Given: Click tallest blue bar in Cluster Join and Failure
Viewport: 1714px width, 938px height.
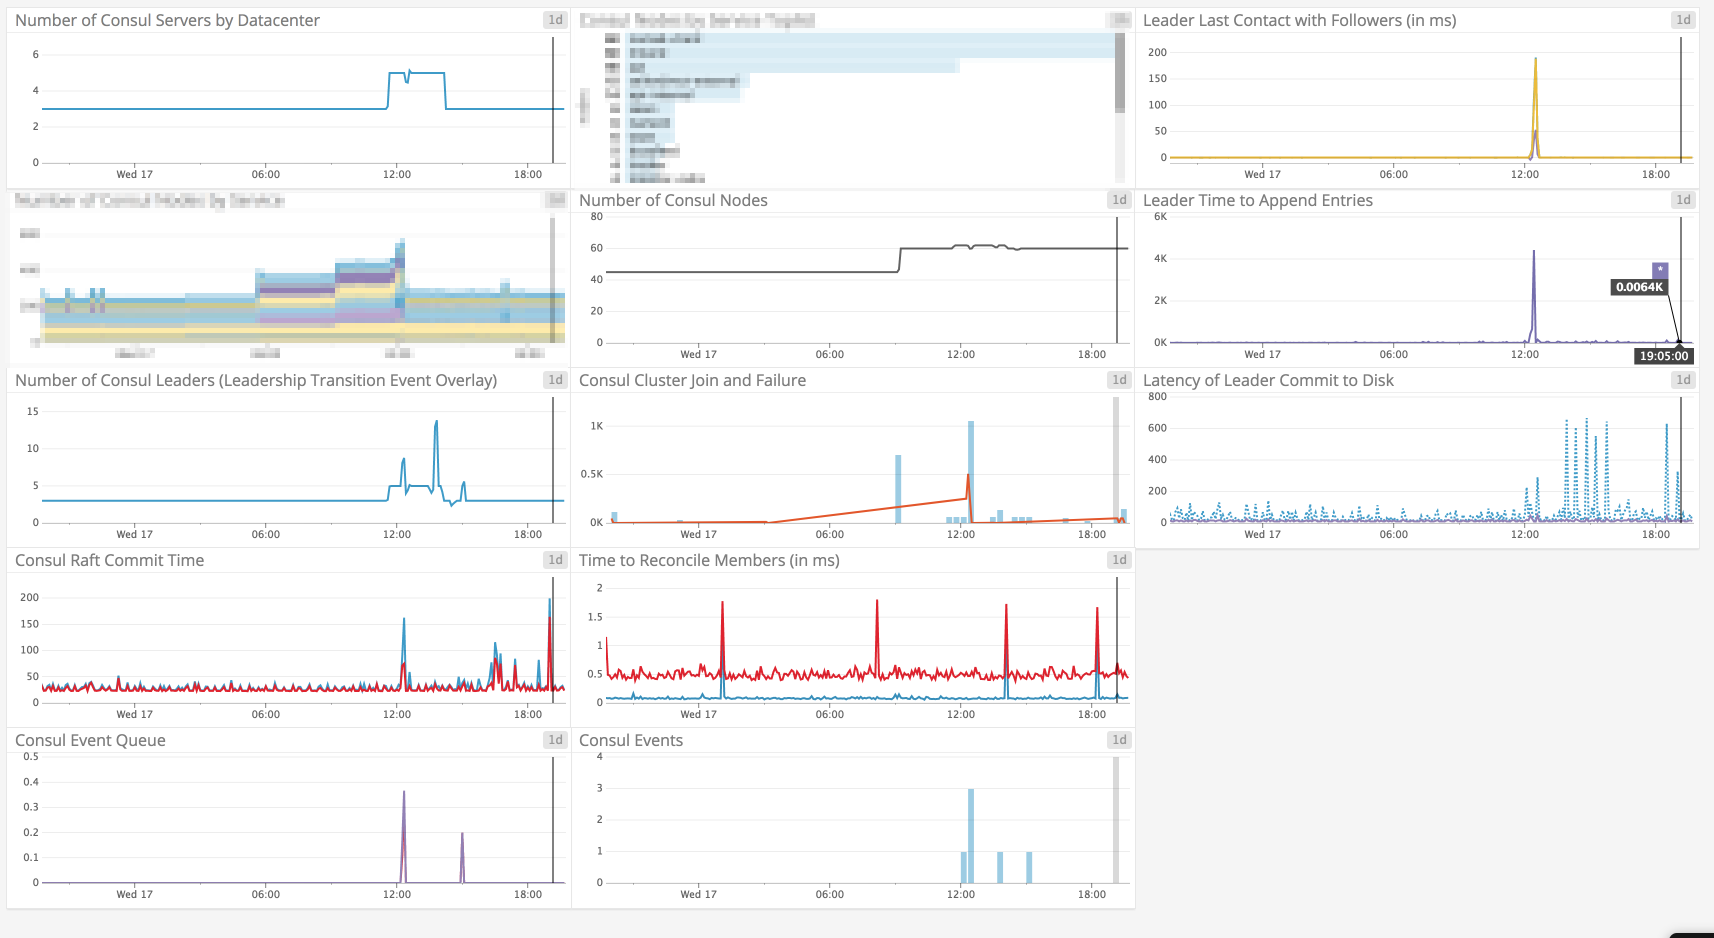Looking at the screenshot, I should (971, 472).
